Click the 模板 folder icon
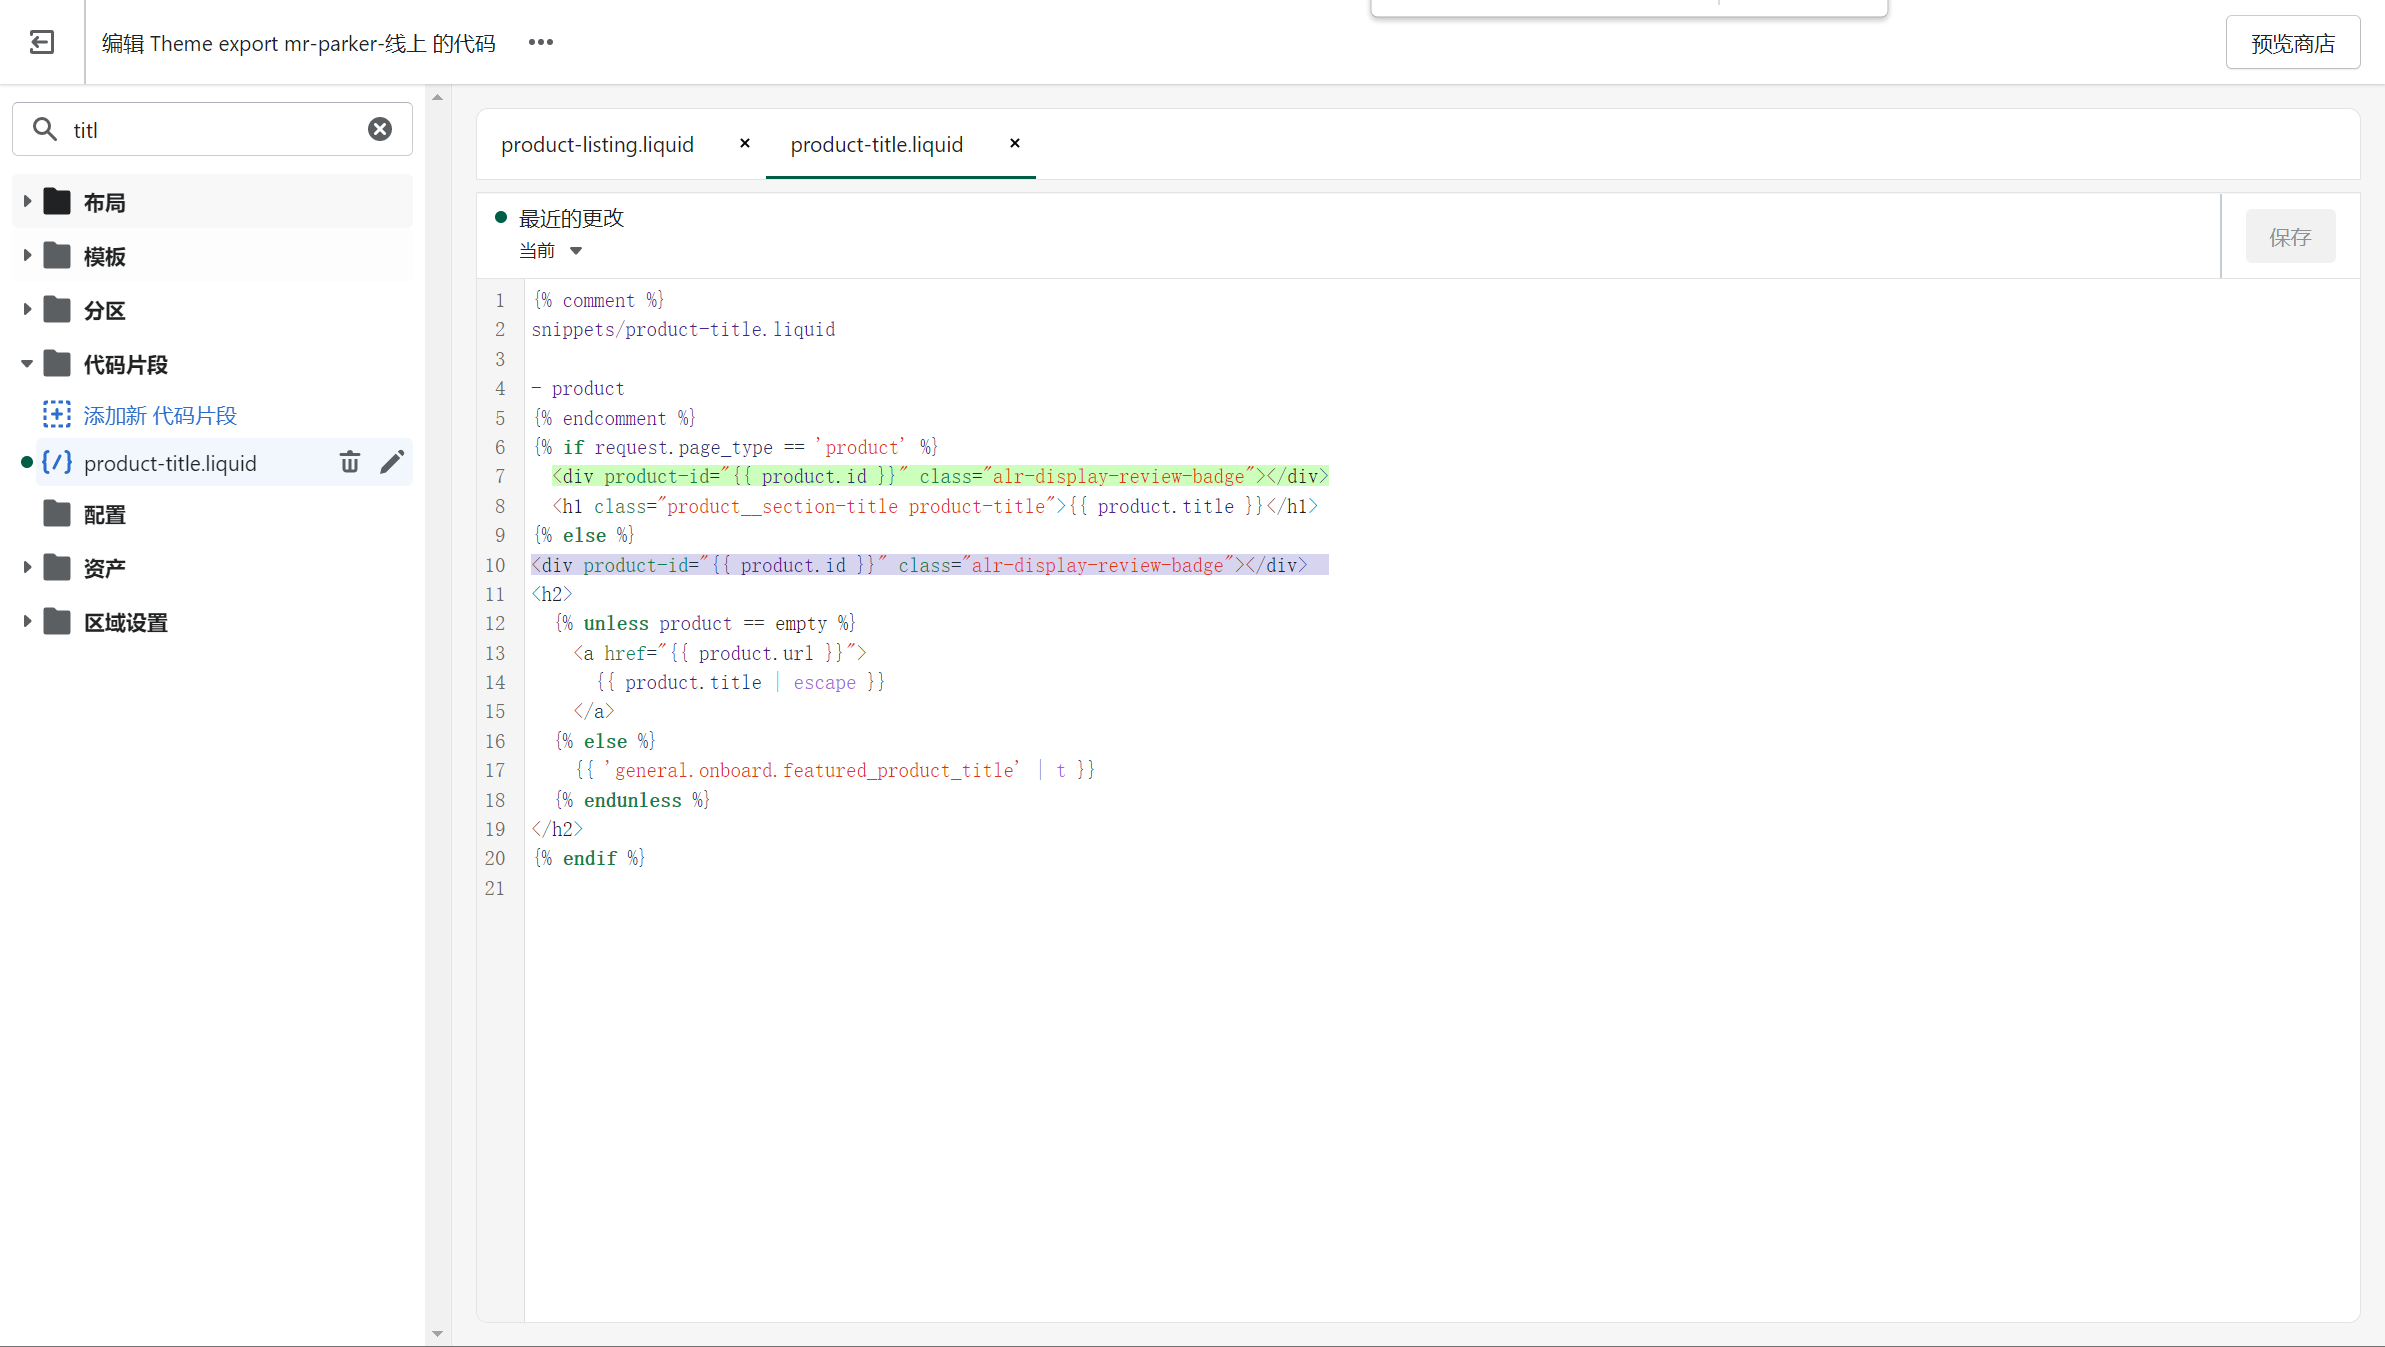The height and width of the screenshot is (1347, 2385). (57, 256)
